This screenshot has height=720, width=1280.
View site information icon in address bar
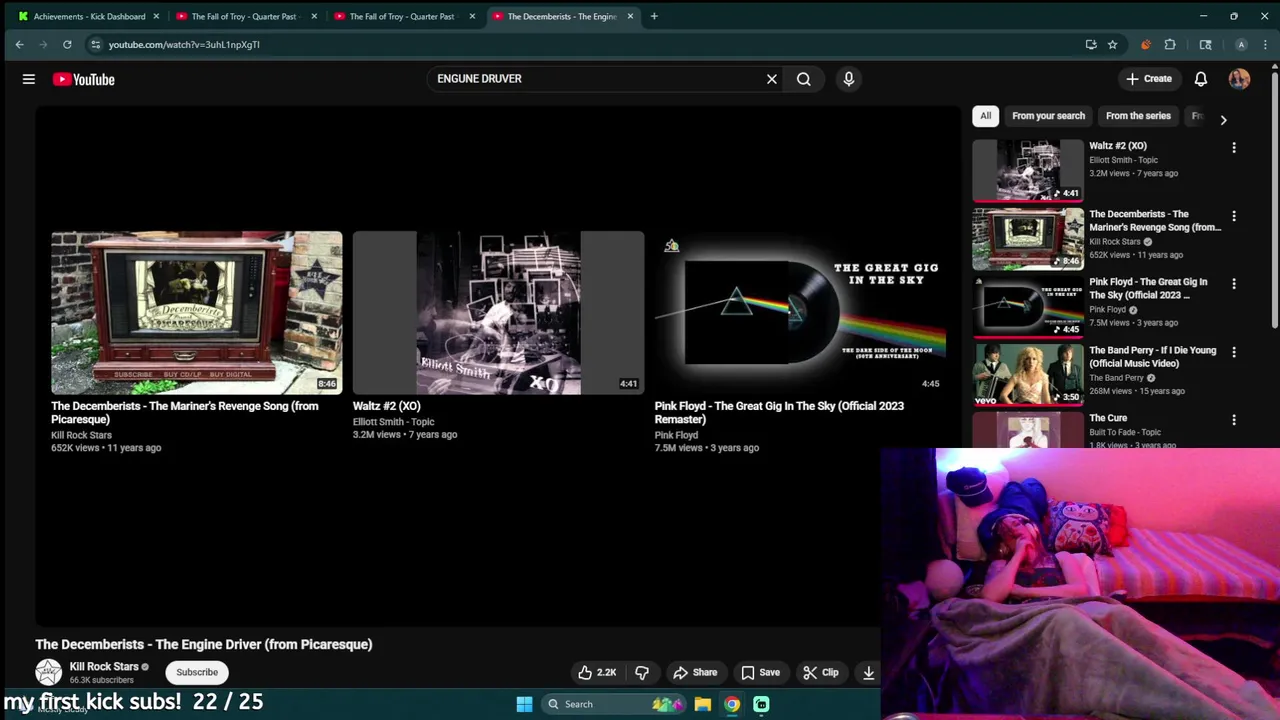(x=95, y=44)
